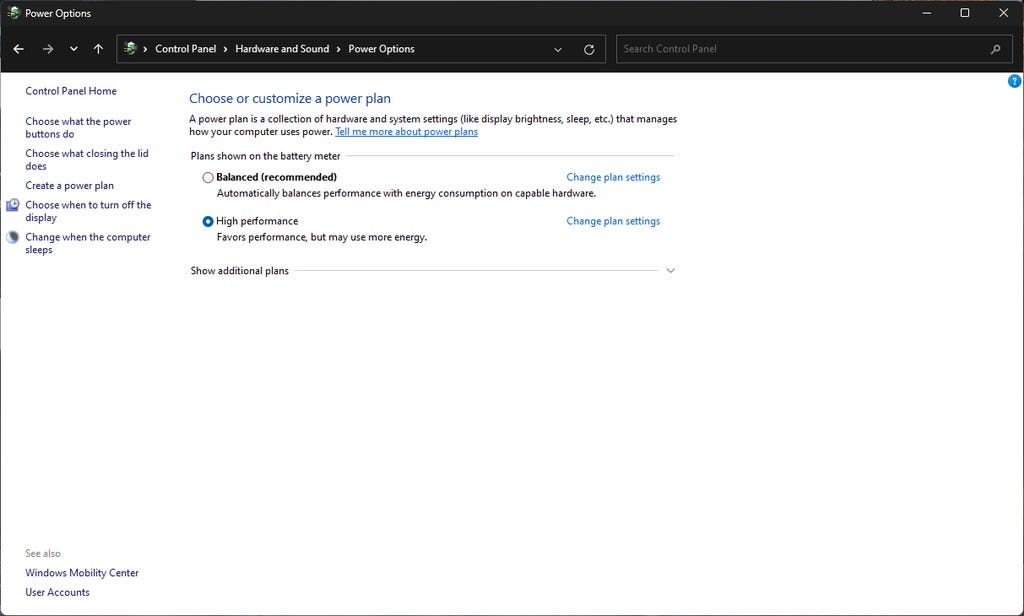Image resolution: width=1024 pixels, height=616 pixels.
Task: Click the Choose or customize a power plan heading
Action: 290,99
